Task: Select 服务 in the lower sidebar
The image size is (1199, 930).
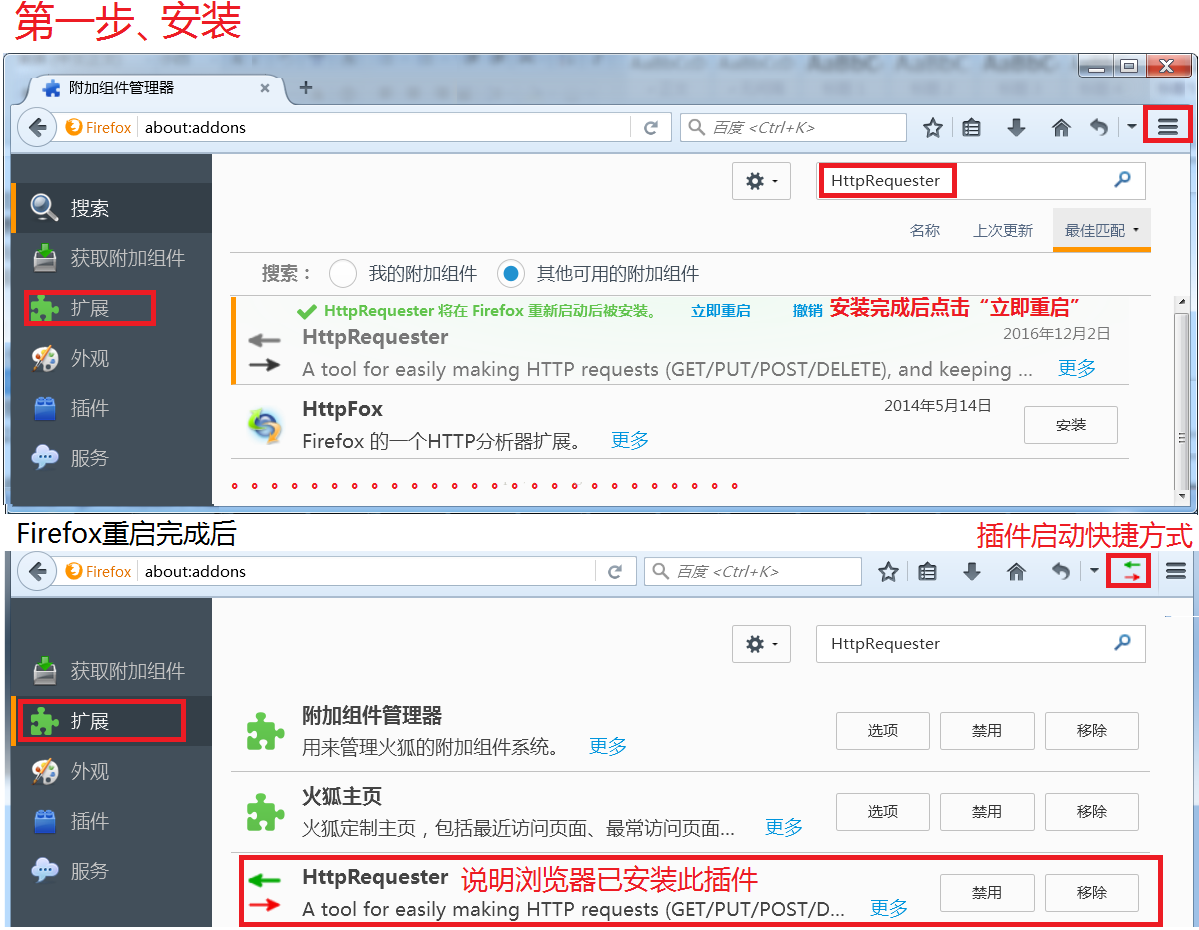Action: 112,870
